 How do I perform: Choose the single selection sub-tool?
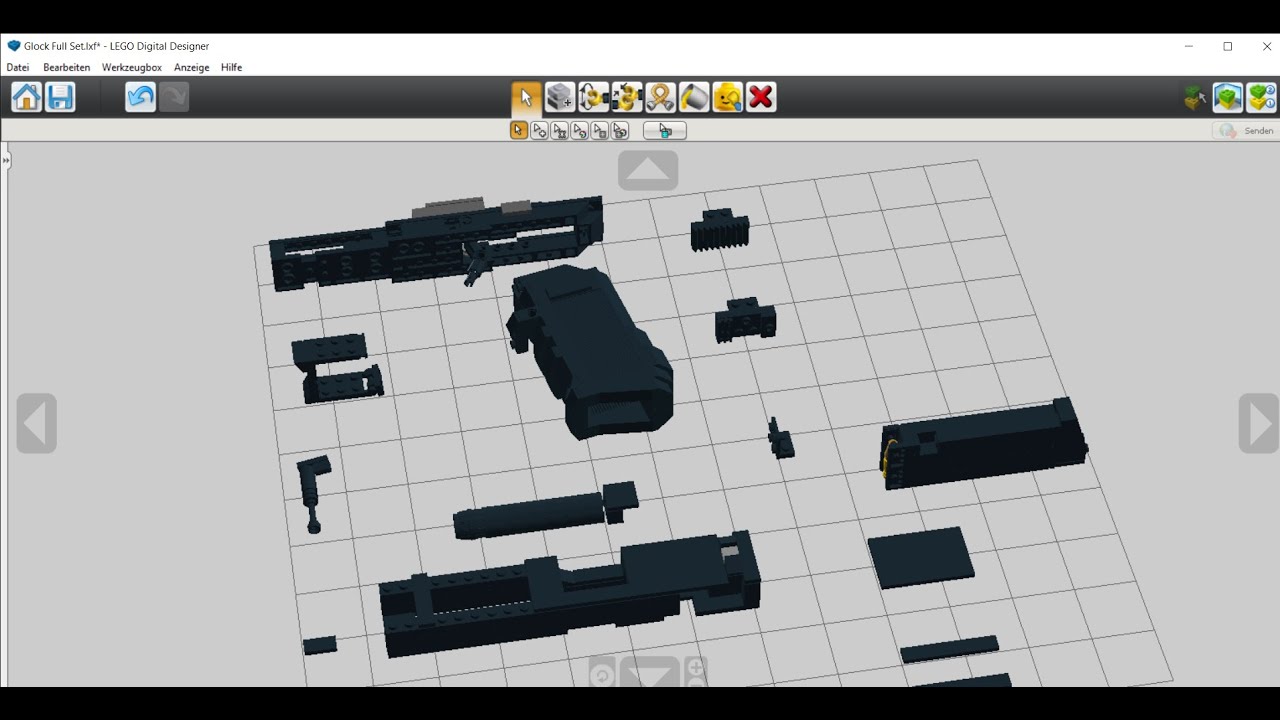[519, 130]
